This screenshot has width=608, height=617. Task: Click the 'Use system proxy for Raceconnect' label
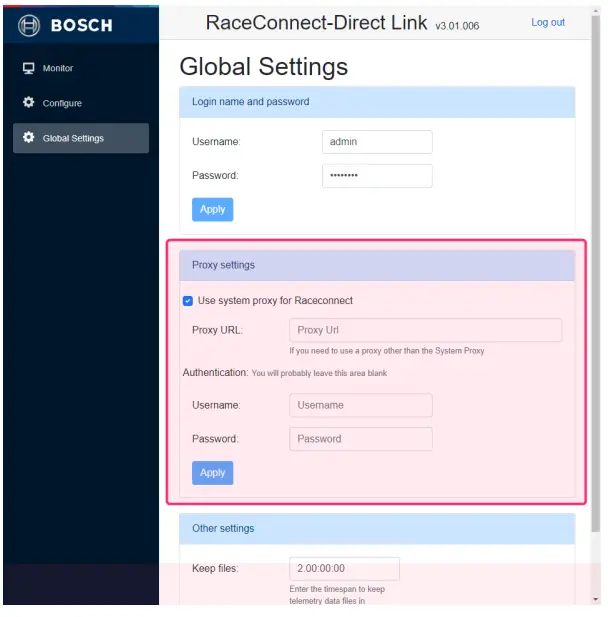[x=275, y=301]
